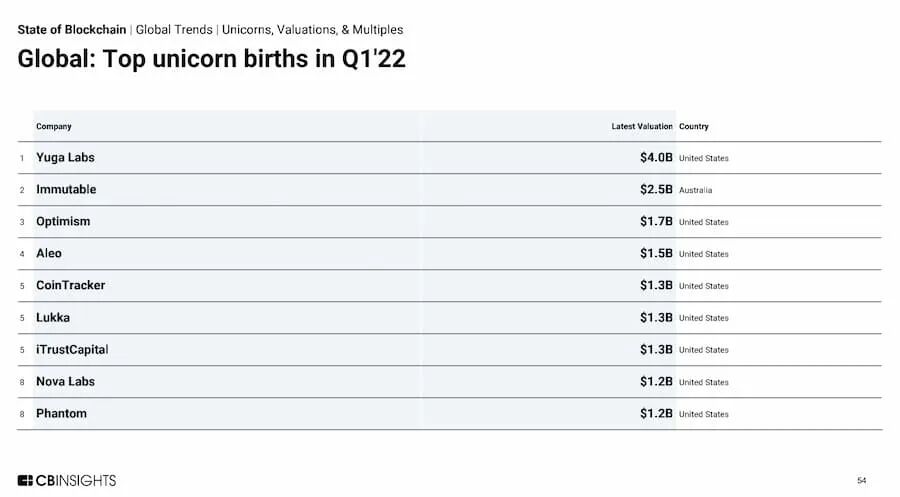Click the Lukka company name
The width and height of the screenshot is (900, 497).
53,318
